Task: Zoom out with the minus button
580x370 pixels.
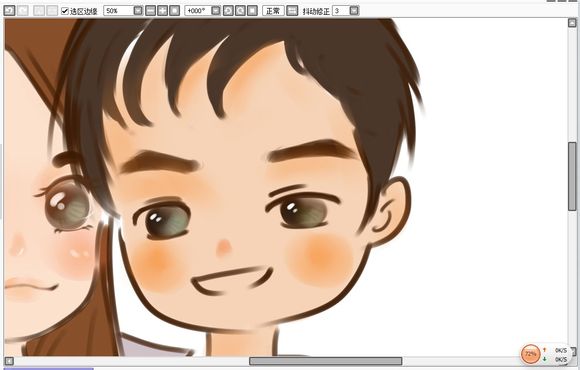Action: pyautogui.click(x=150, y=11)
